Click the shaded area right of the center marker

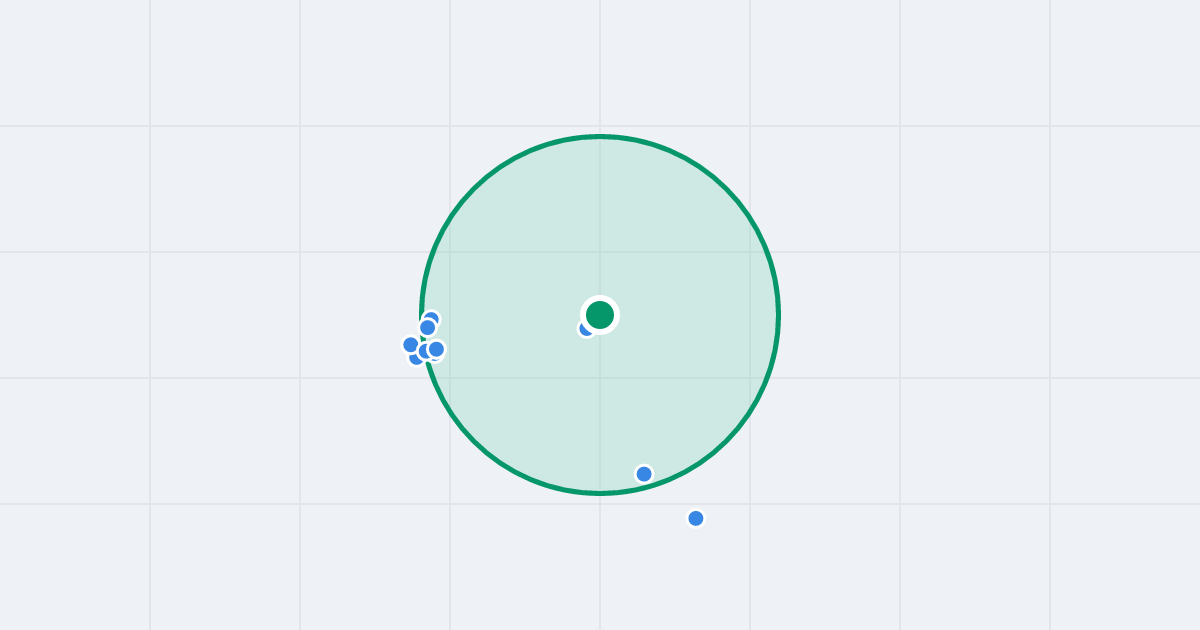tap(690, 315)
